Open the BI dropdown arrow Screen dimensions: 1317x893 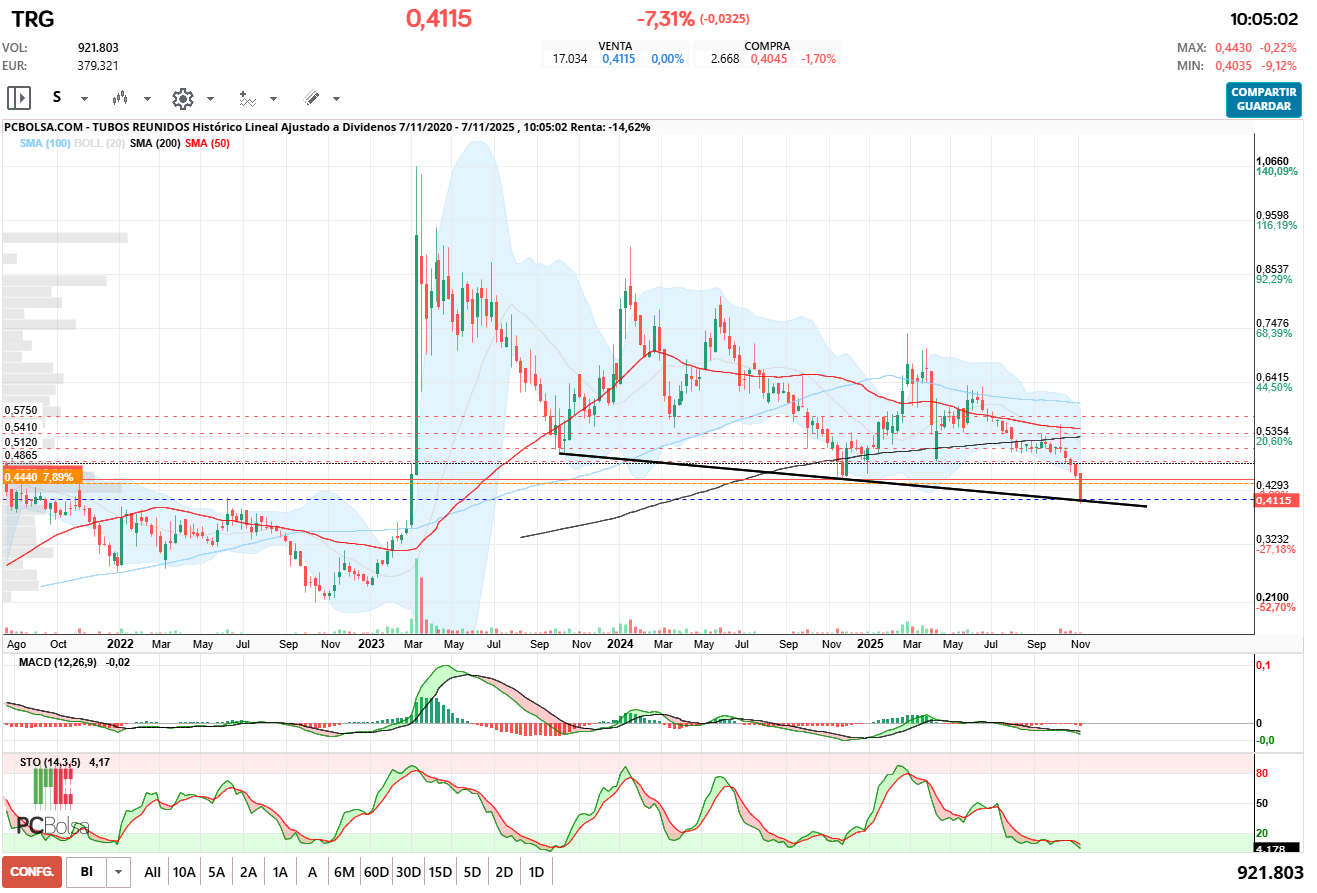[x=120, y=872]
